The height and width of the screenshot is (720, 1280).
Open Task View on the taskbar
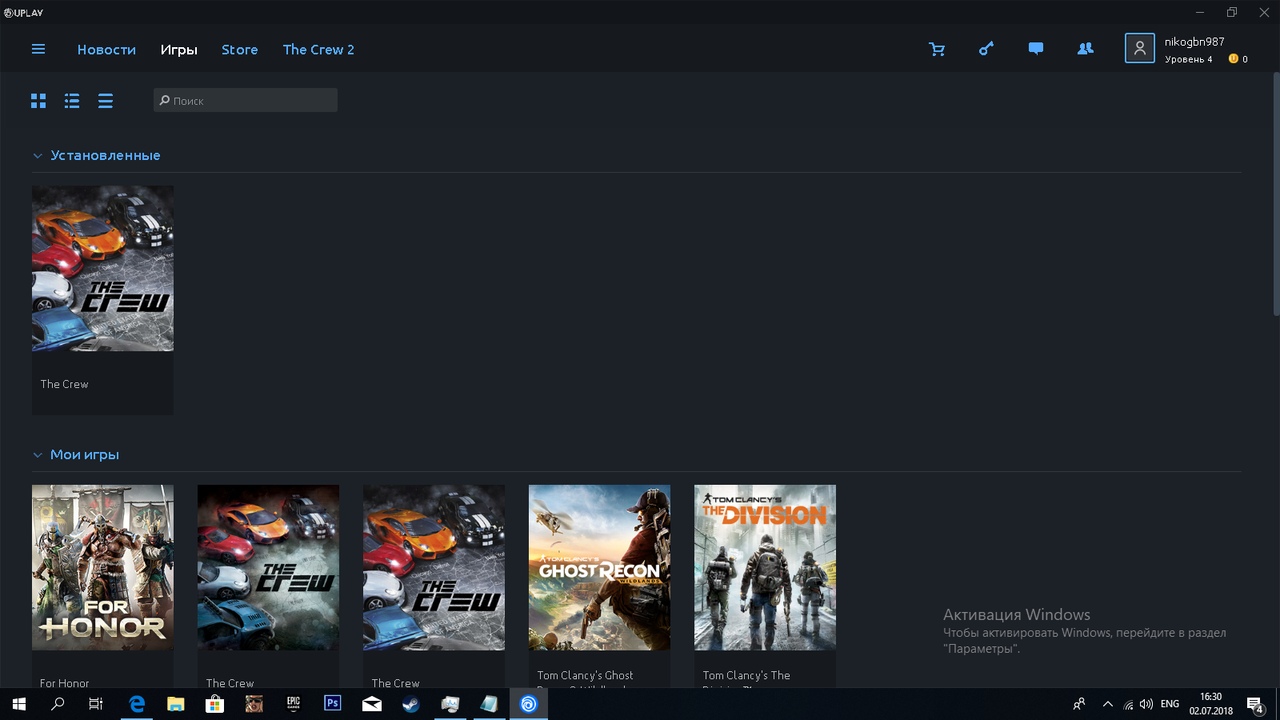pos(96,704)
